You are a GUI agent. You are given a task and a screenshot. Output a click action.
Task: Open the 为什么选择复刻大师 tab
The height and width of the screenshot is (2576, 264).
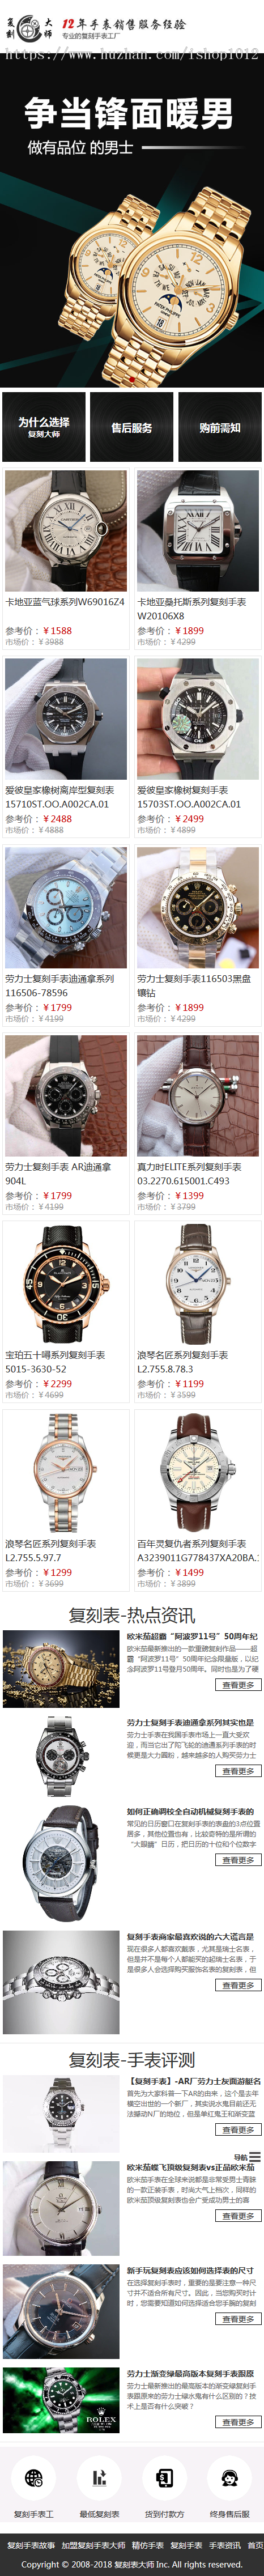44,427
